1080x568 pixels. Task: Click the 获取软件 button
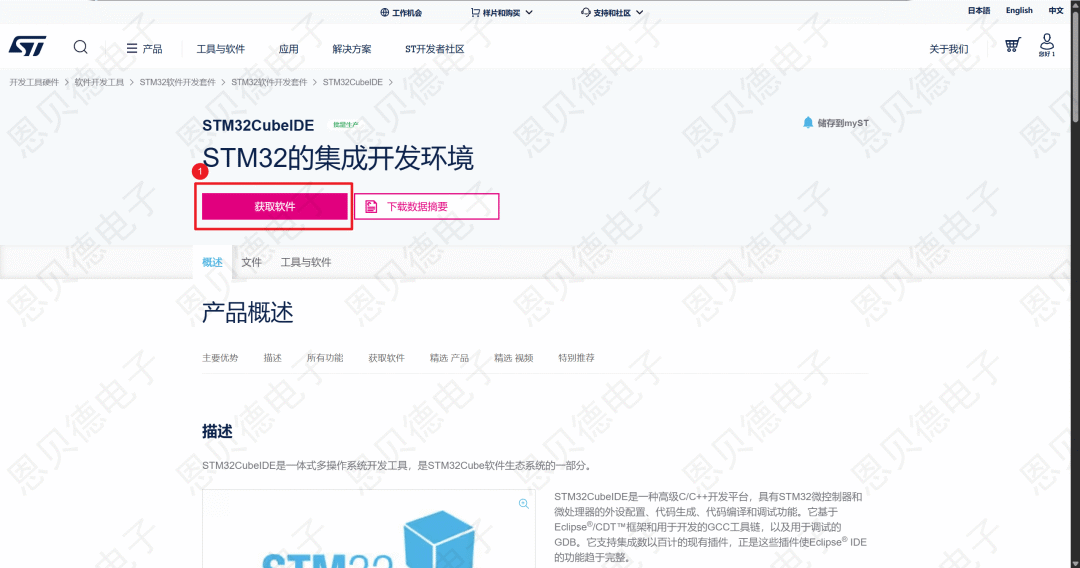tap(274, 207)
